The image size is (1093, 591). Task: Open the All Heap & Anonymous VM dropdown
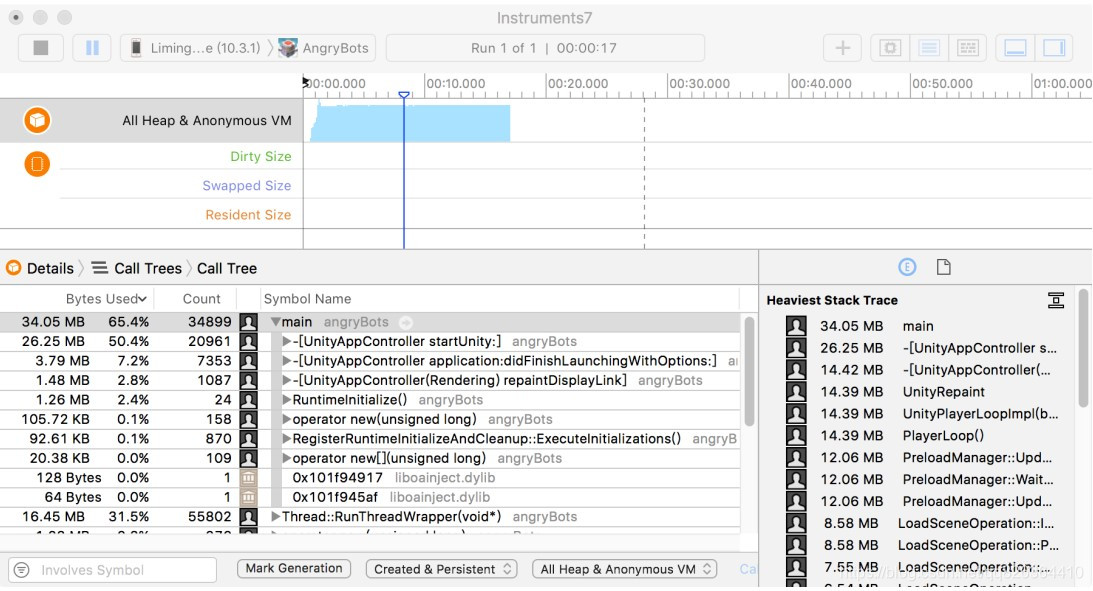pyautogui.click(x=625, y=569)
